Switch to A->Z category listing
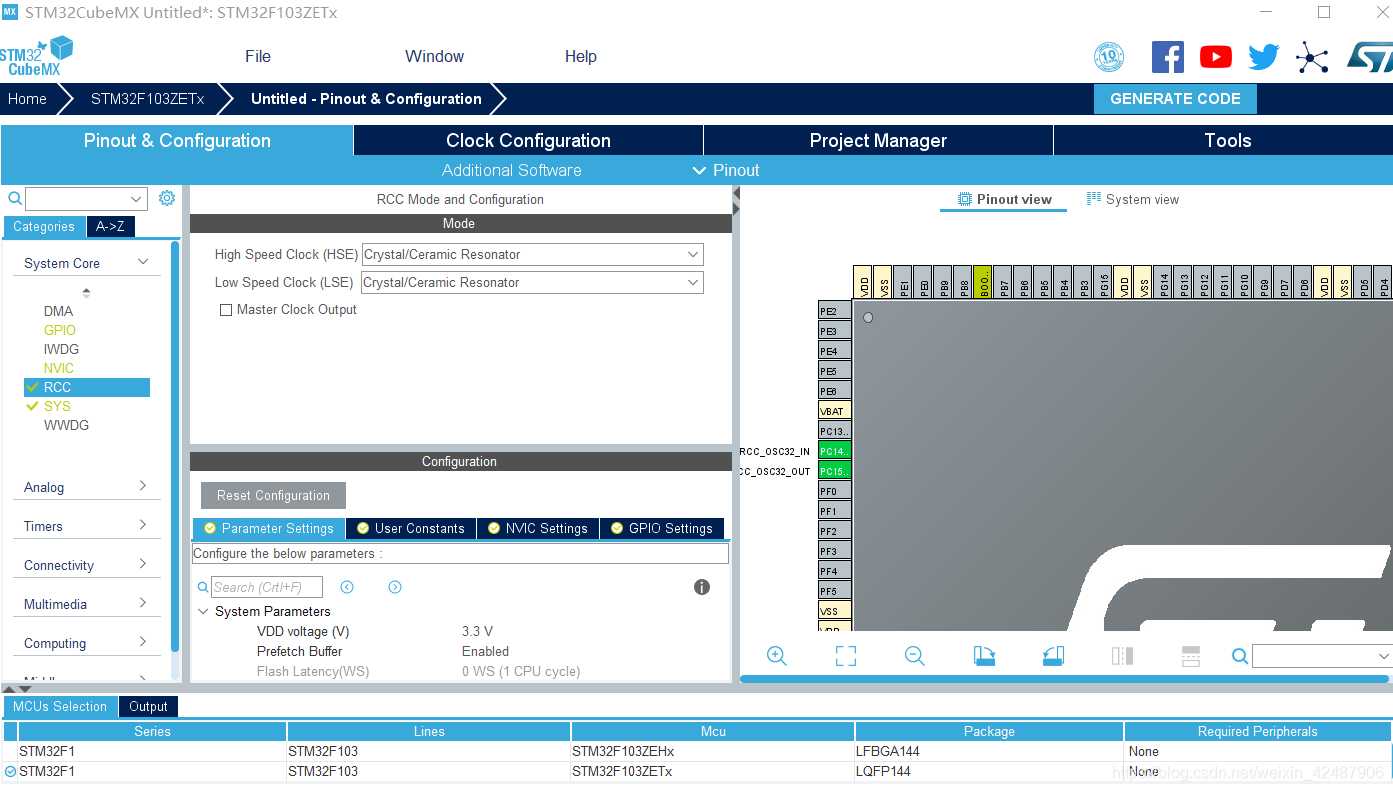 point(110,227)
